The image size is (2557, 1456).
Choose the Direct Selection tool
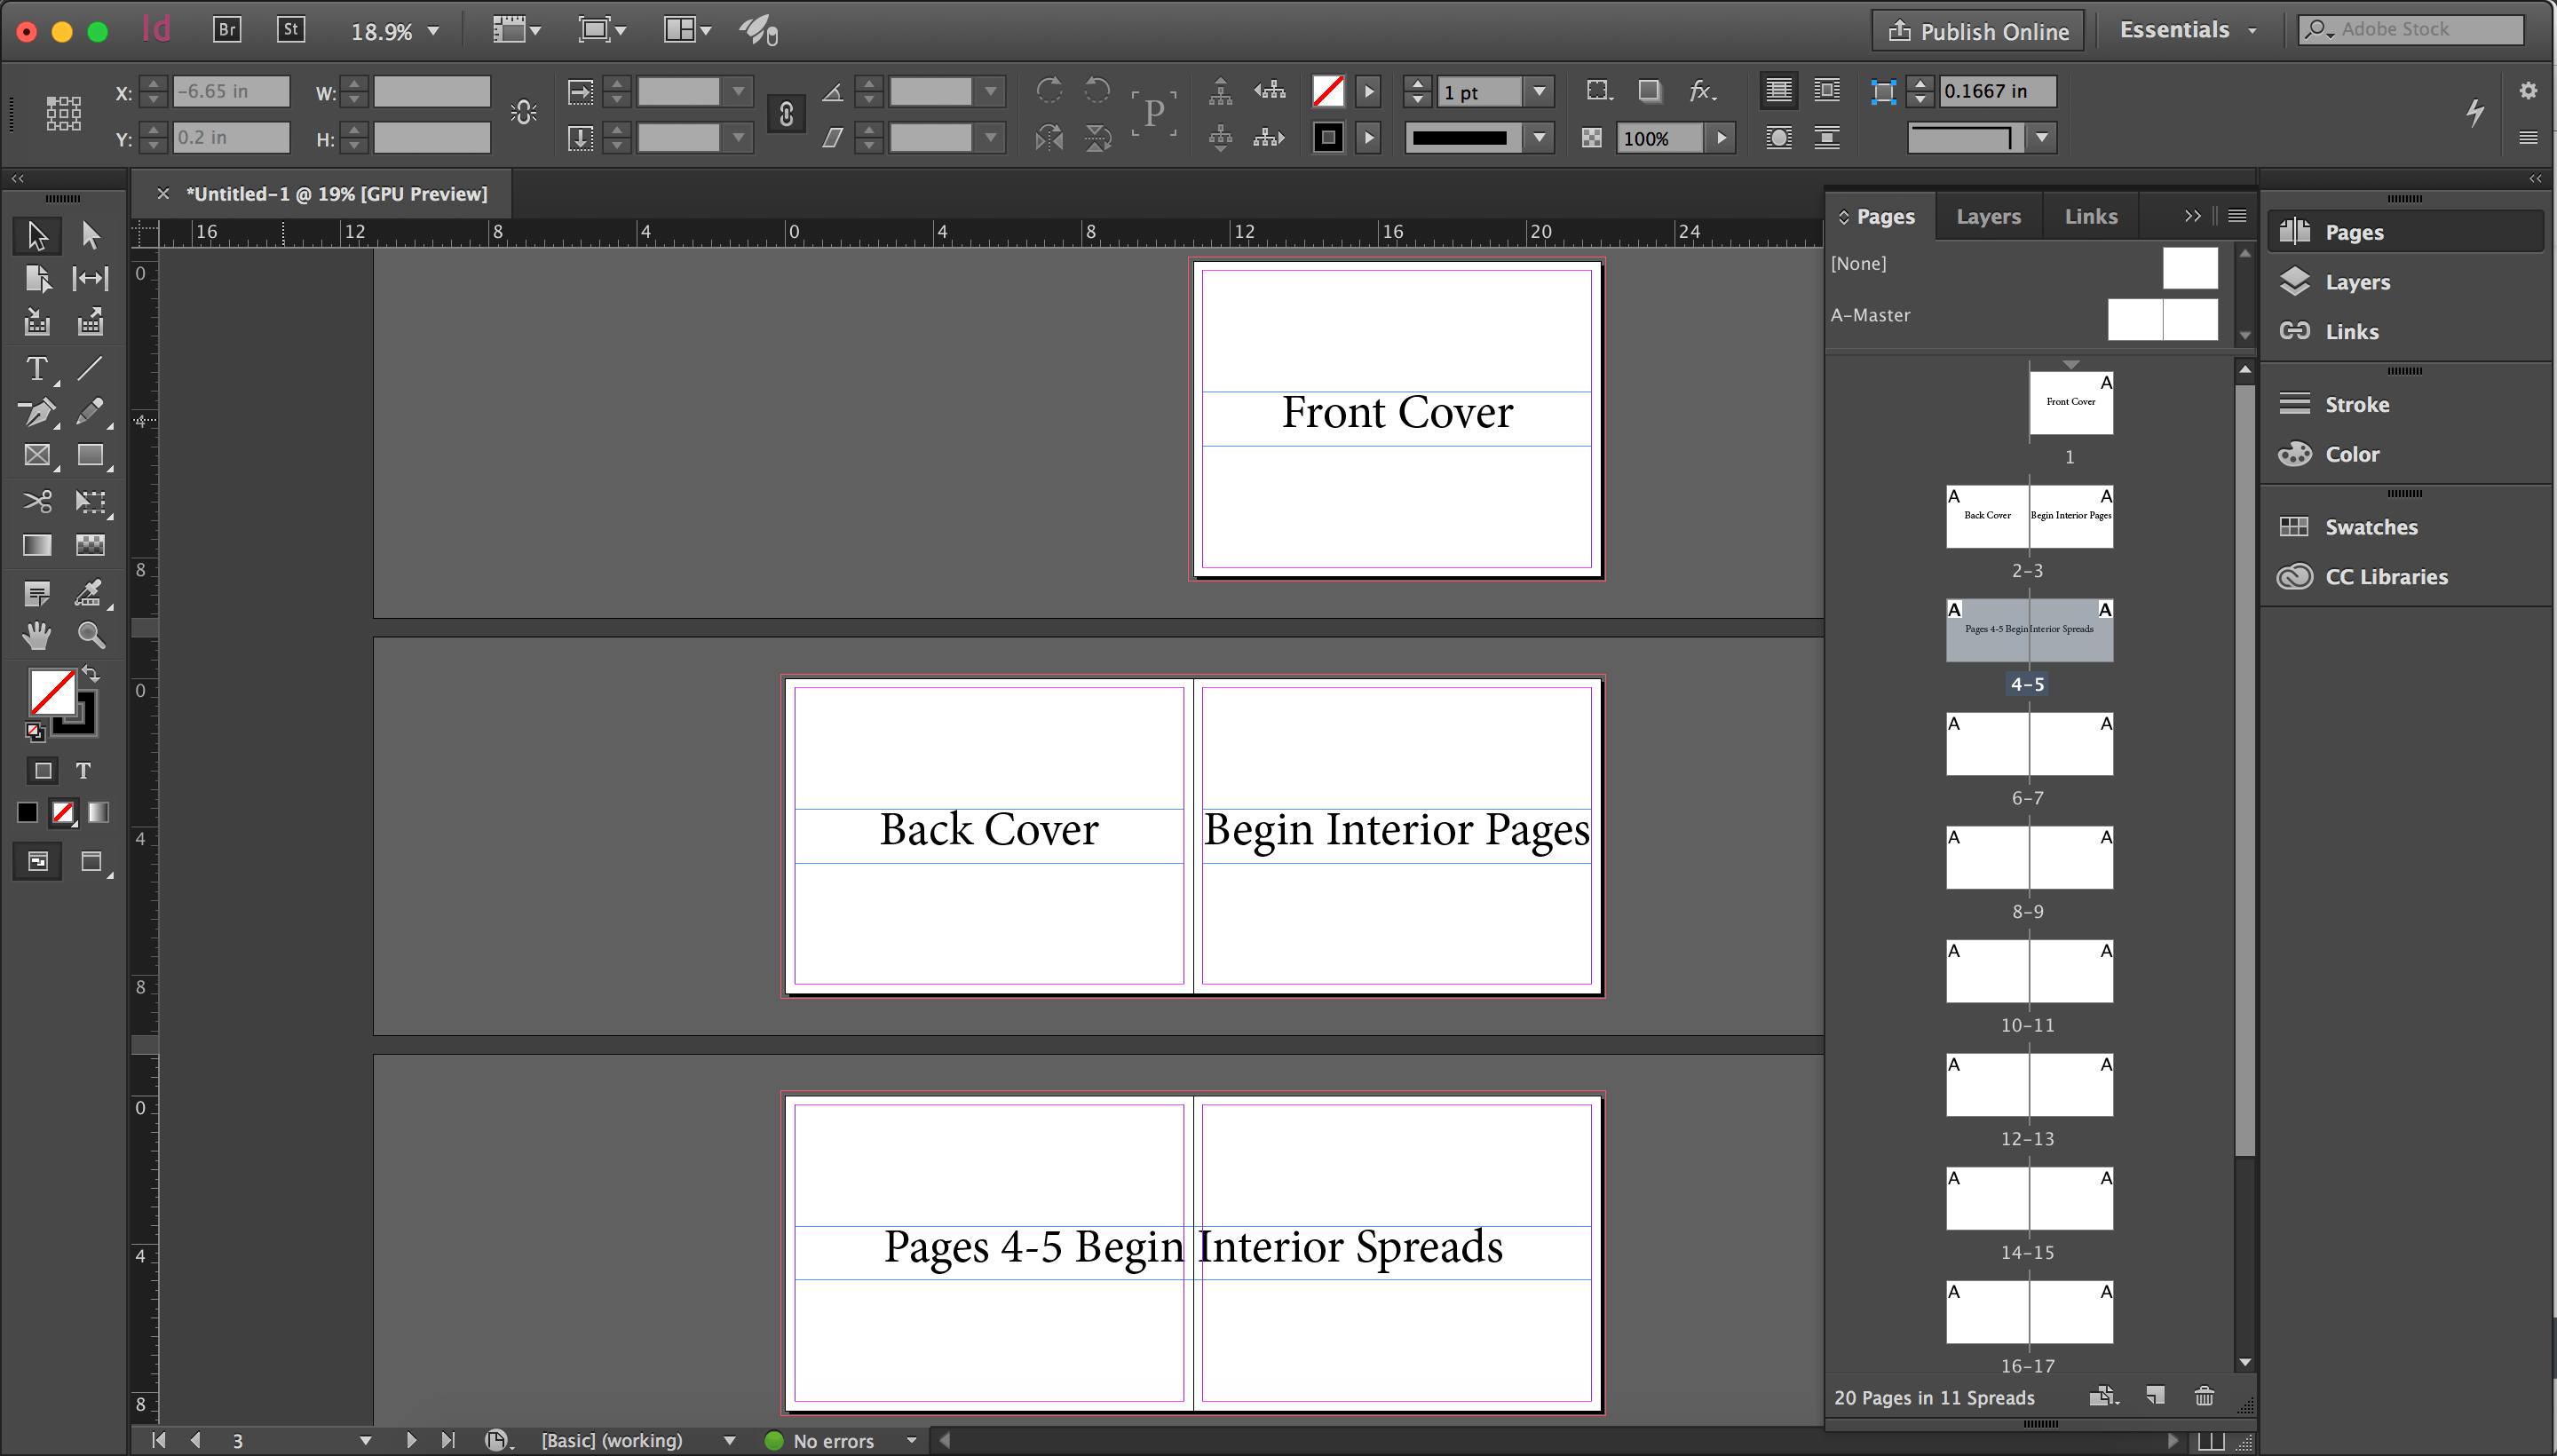click(x=91, y=236)
